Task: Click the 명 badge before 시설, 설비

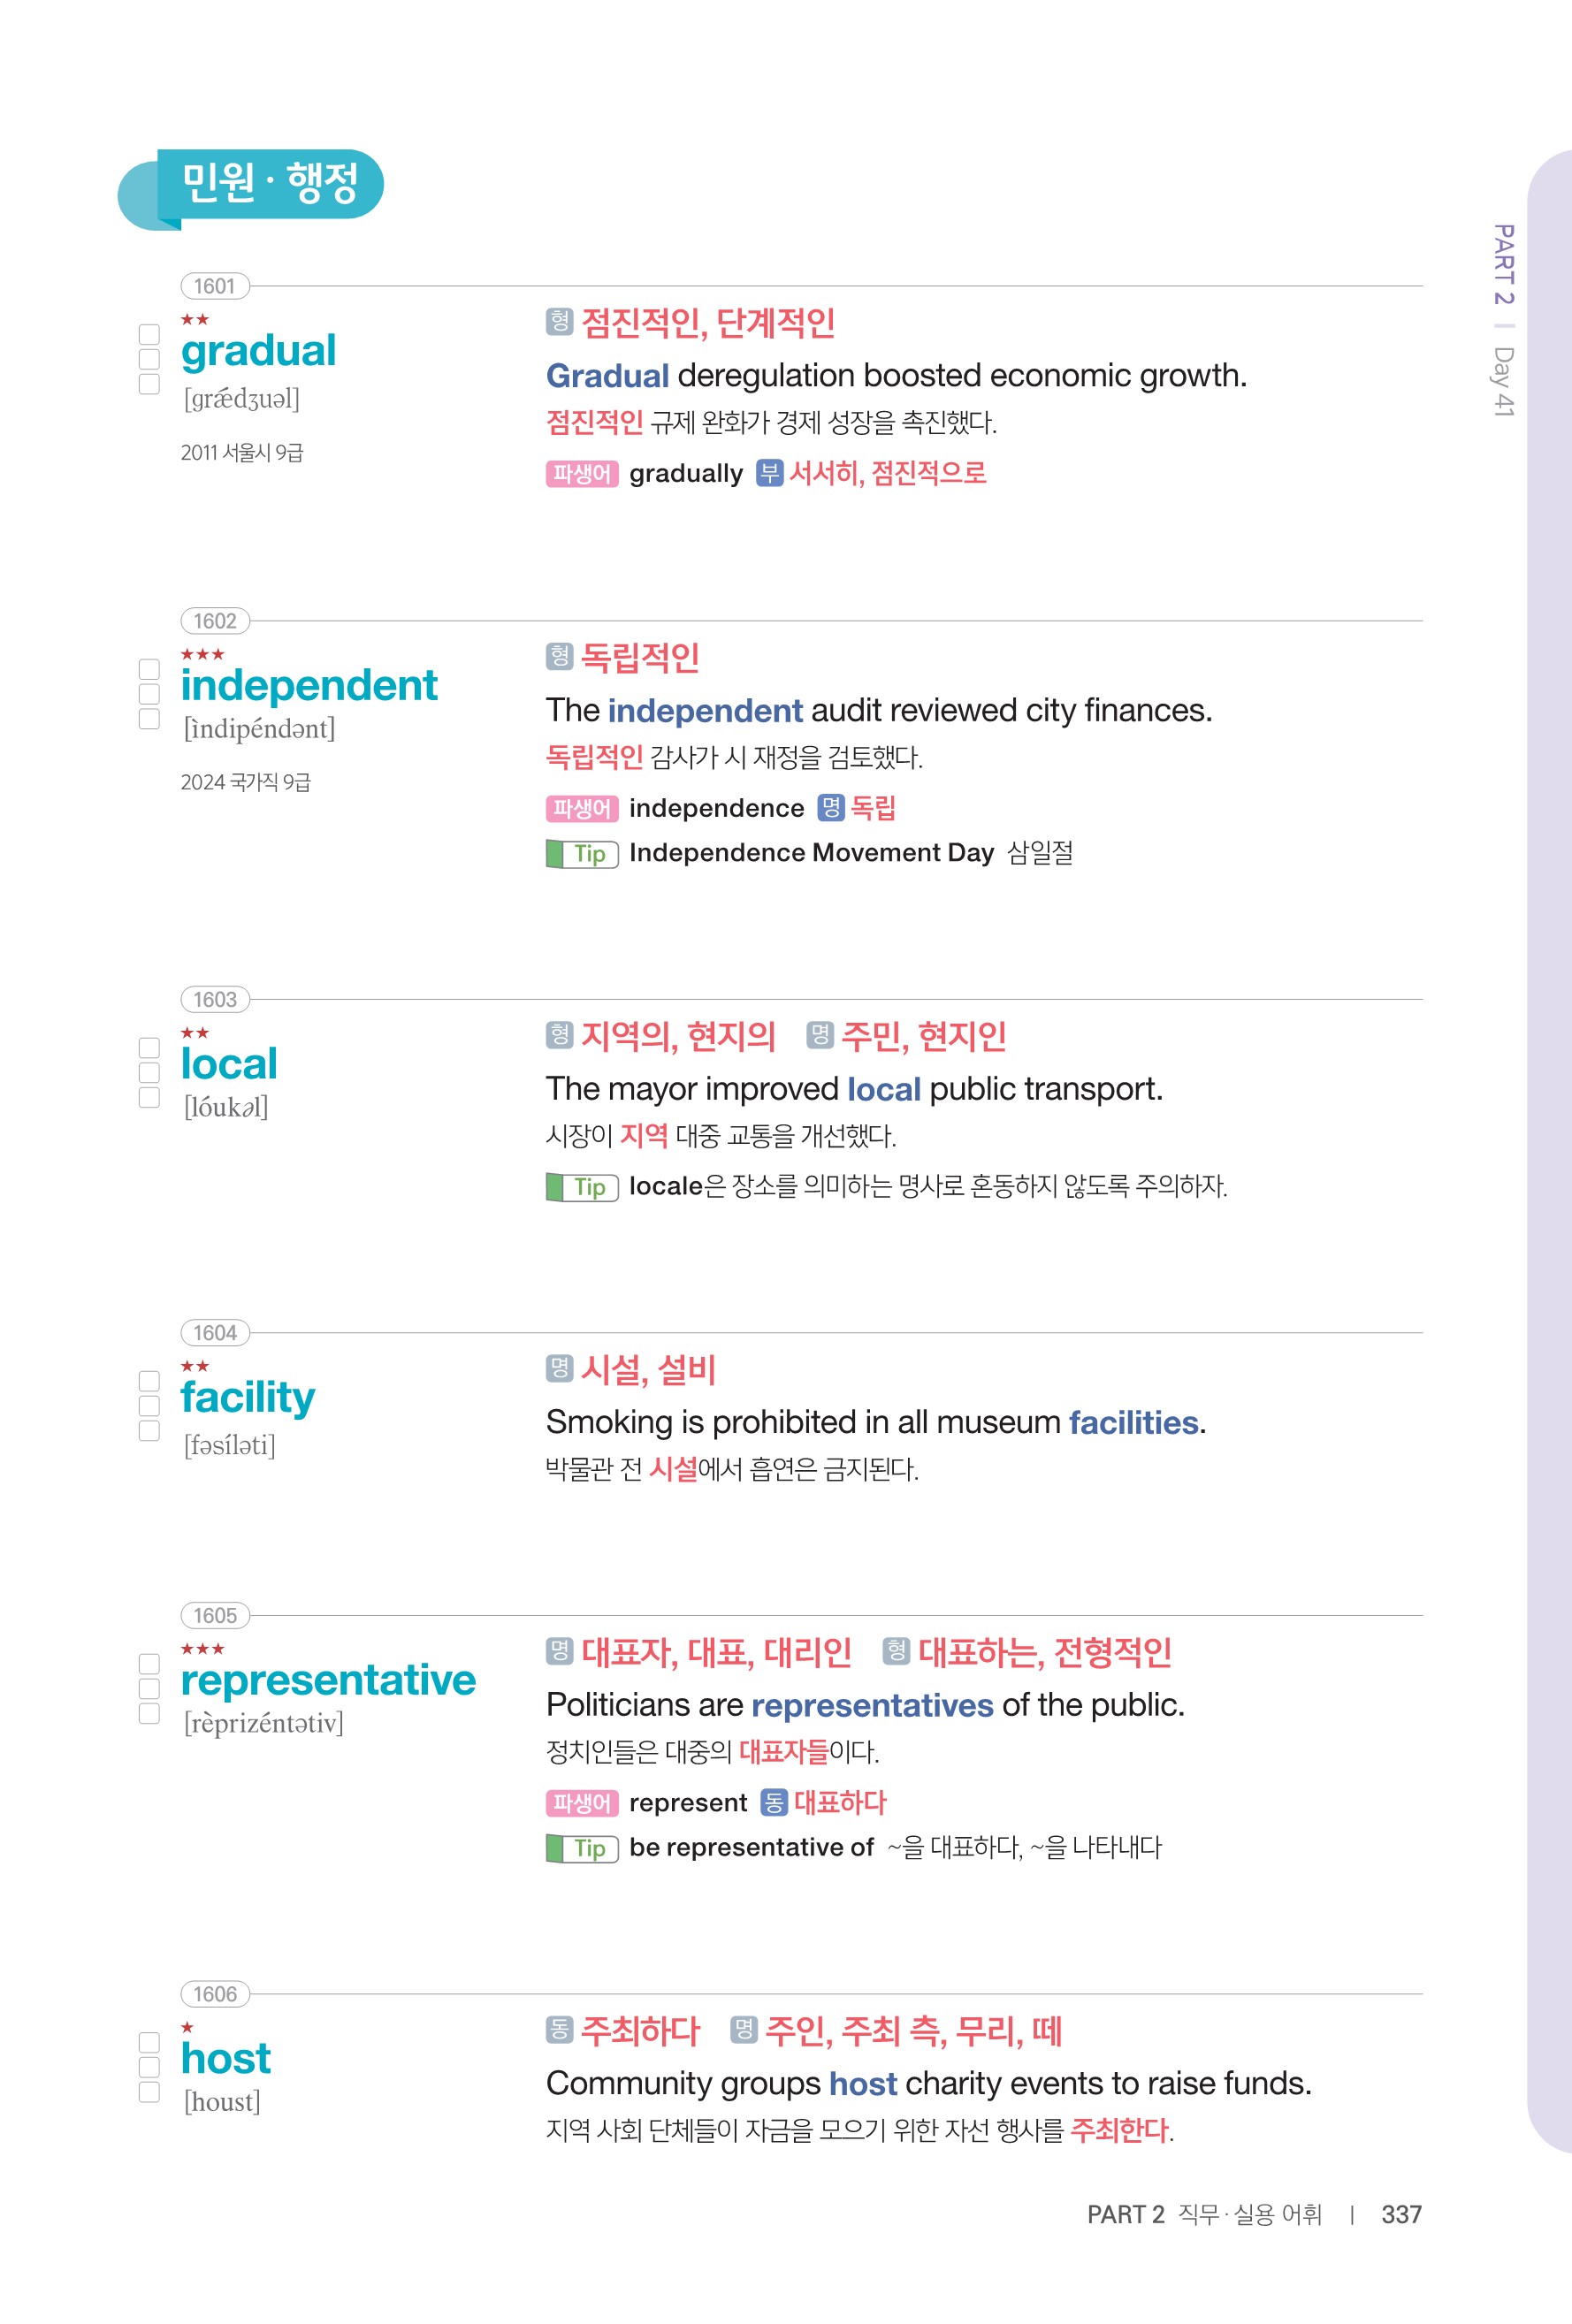Action: tap(559, 1368)
